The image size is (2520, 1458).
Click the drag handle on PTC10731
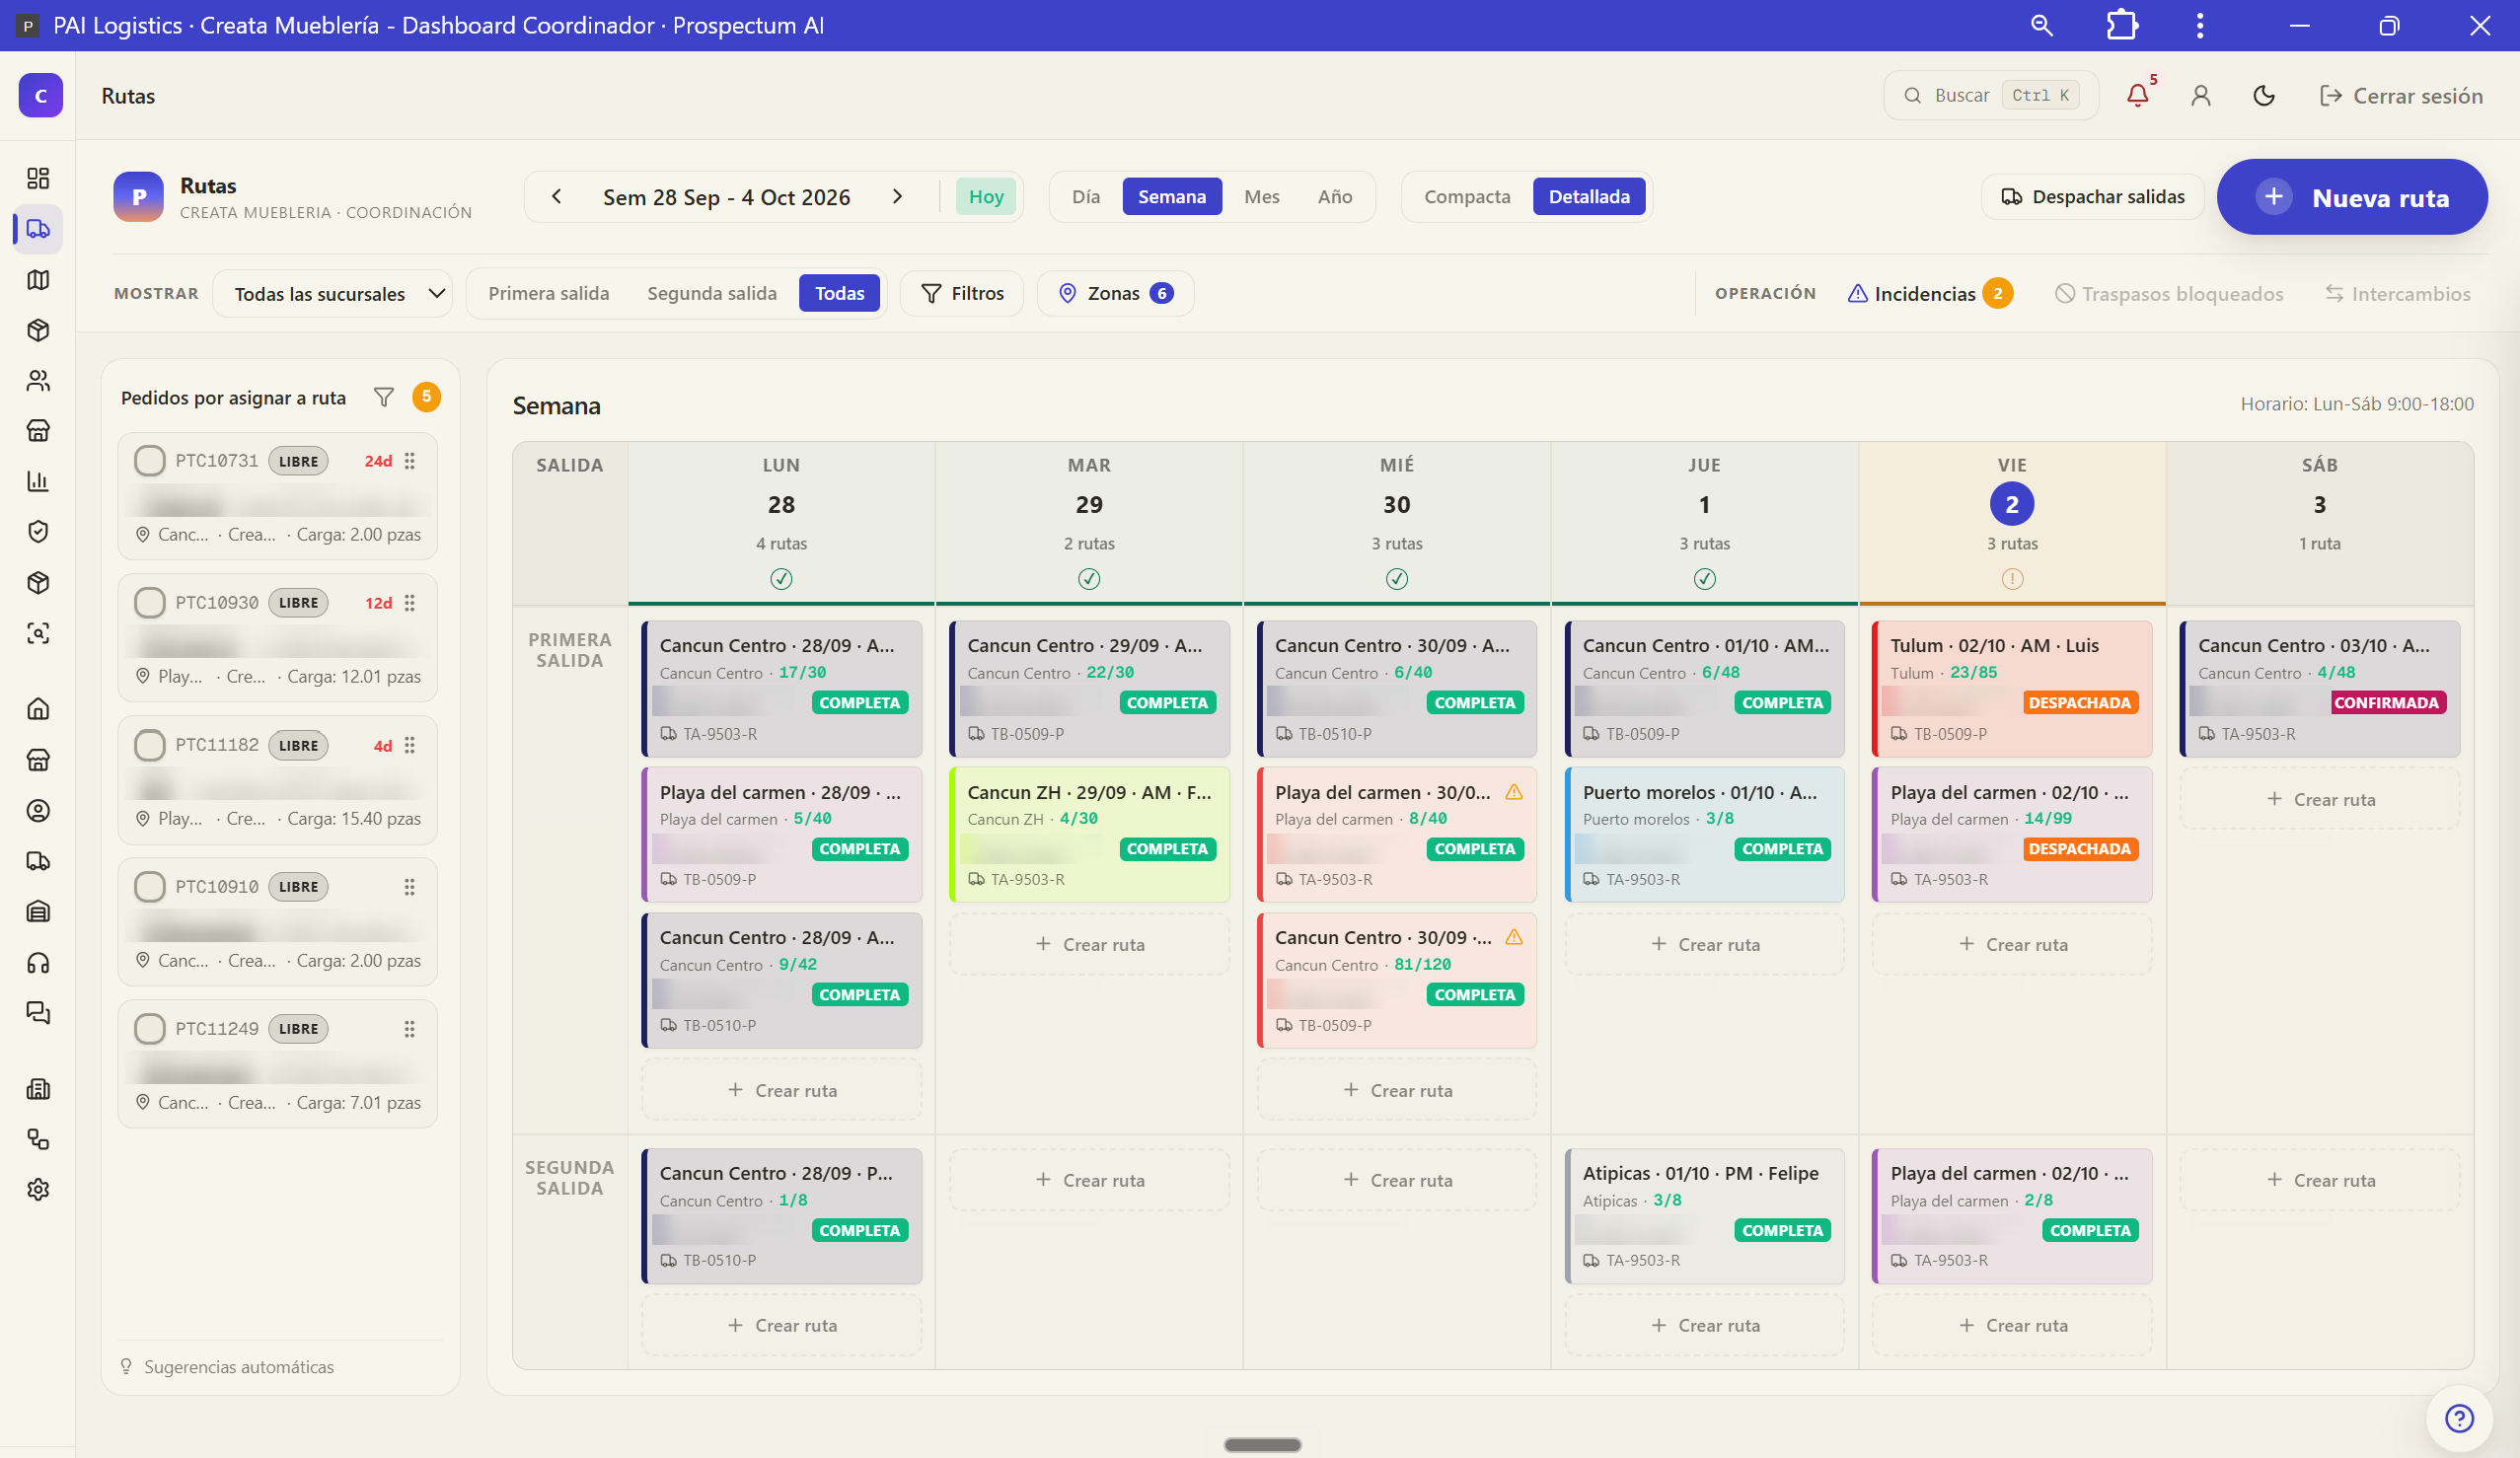point(409,461)
